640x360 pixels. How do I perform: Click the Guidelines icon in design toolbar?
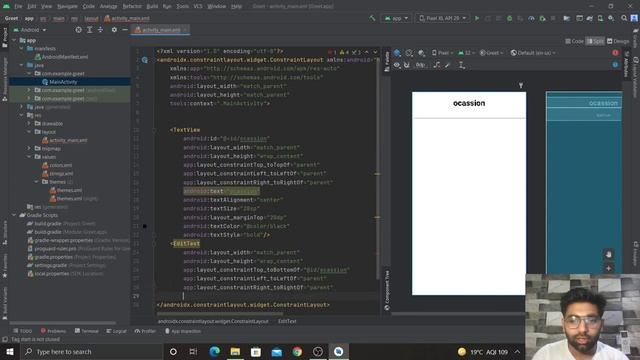click(x=462, y=65)
